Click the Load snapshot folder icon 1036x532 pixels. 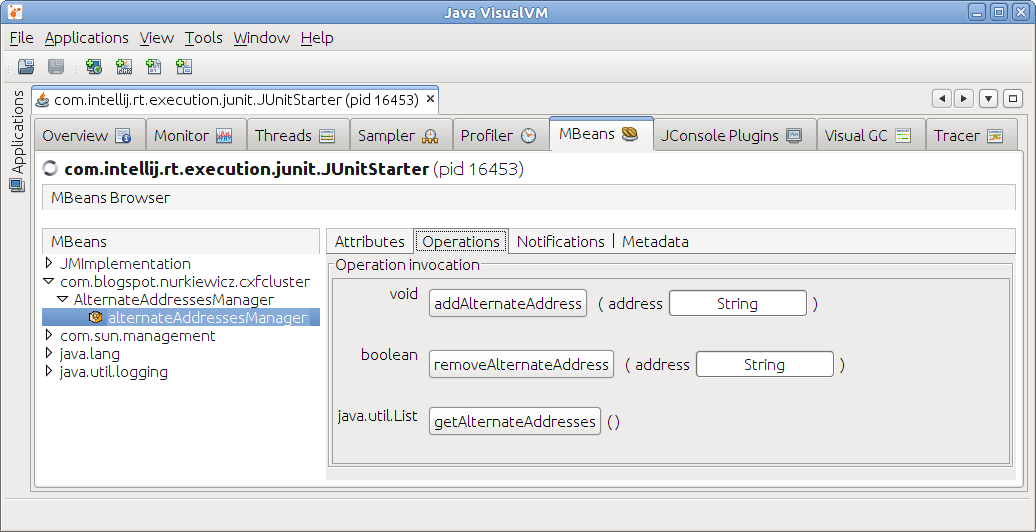click(26, 66)
